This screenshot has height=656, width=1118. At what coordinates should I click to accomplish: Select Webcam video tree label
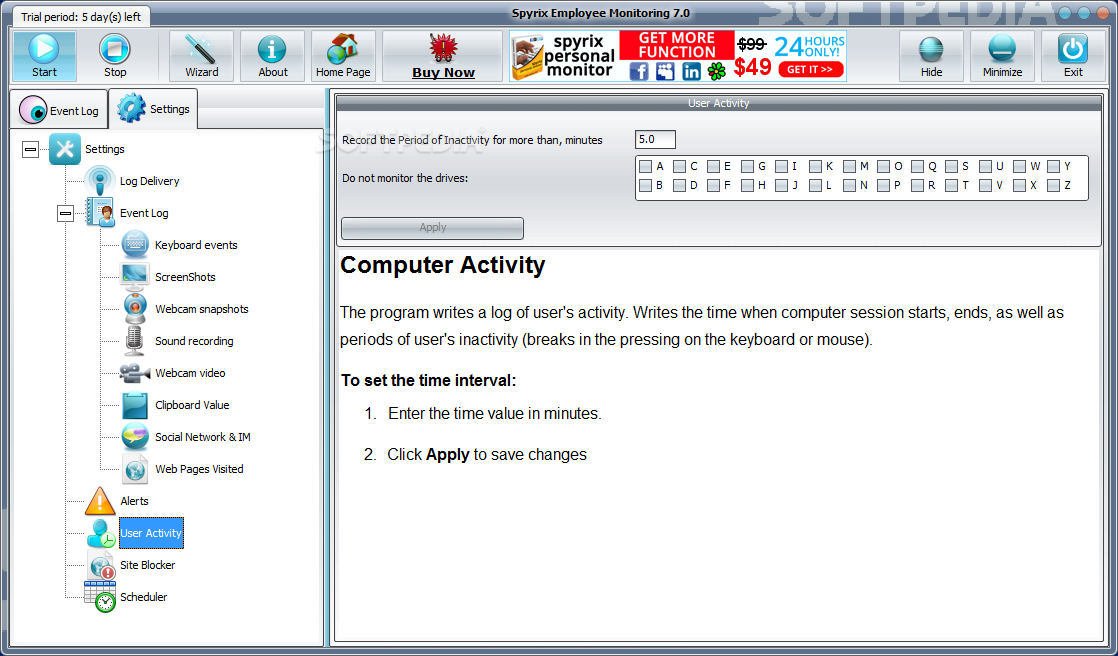pos(190,373)
